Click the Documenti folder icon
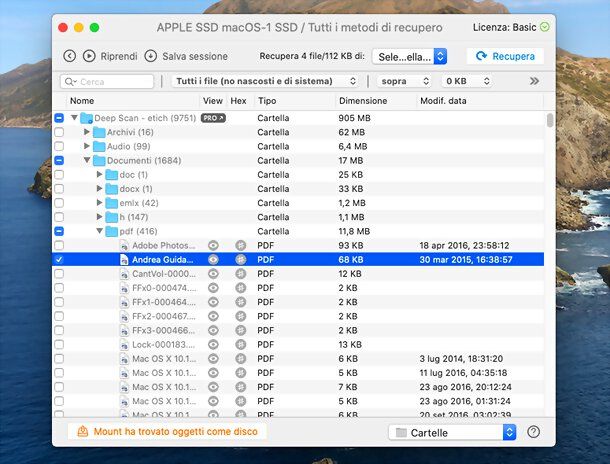 [99, 160]
